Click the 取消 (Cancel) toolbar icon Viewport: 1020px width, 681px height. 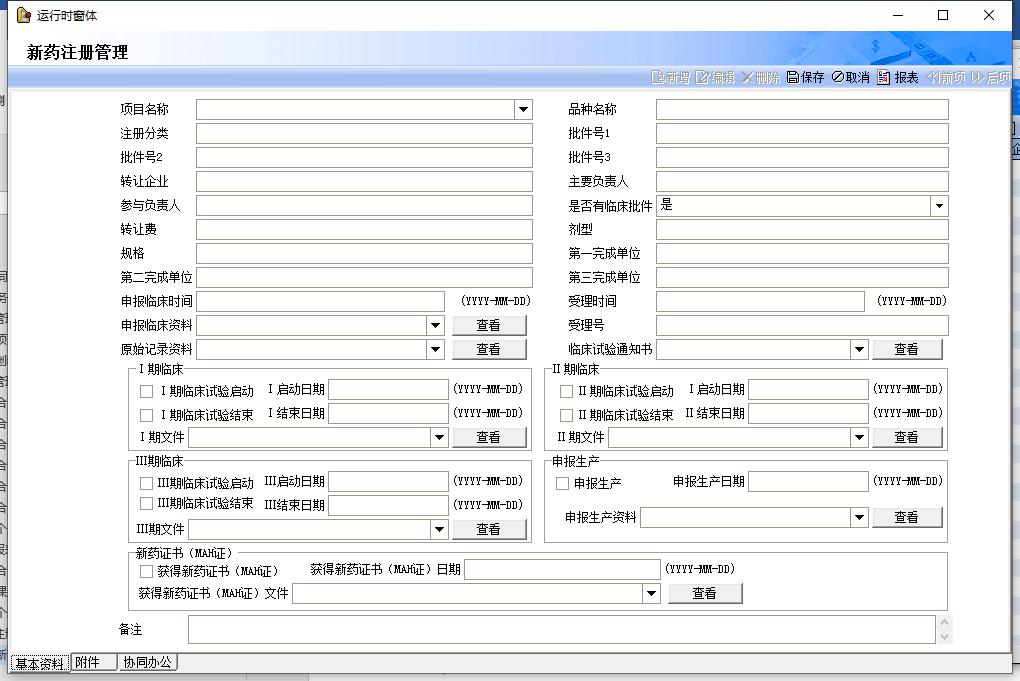[x=837, y=78]
